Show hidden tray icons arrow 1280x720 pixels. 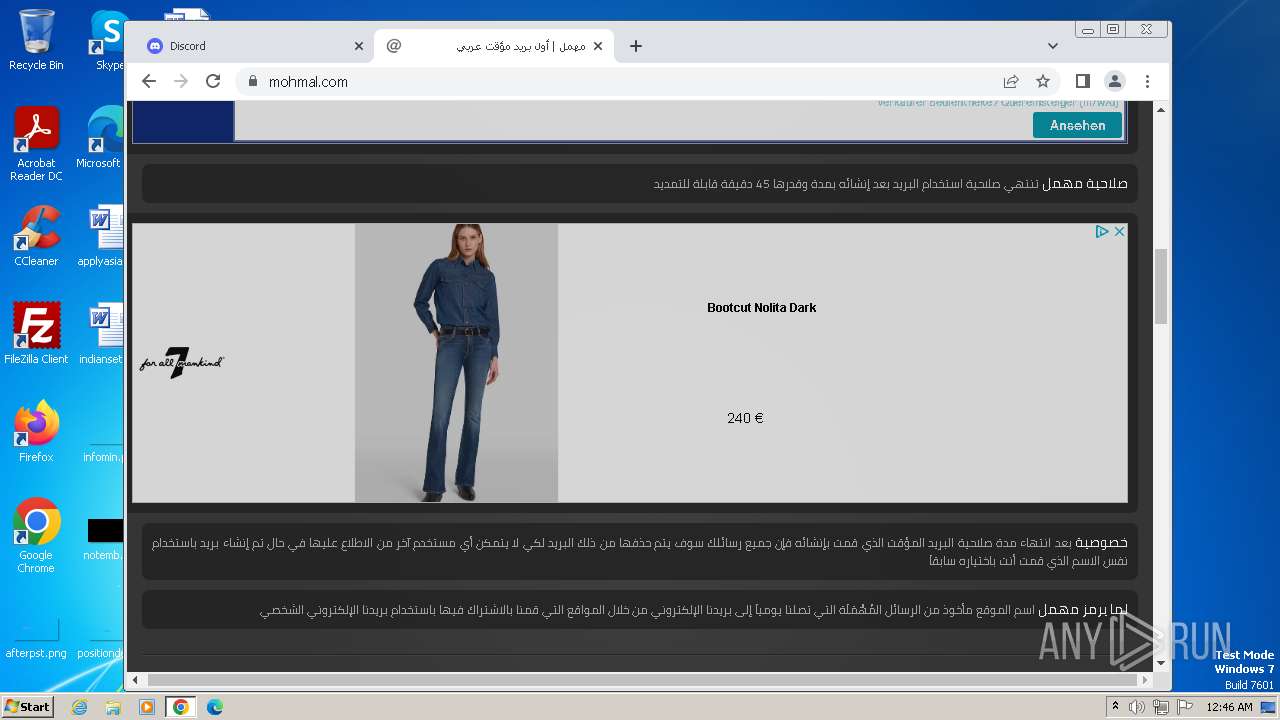click(1115, 707)
